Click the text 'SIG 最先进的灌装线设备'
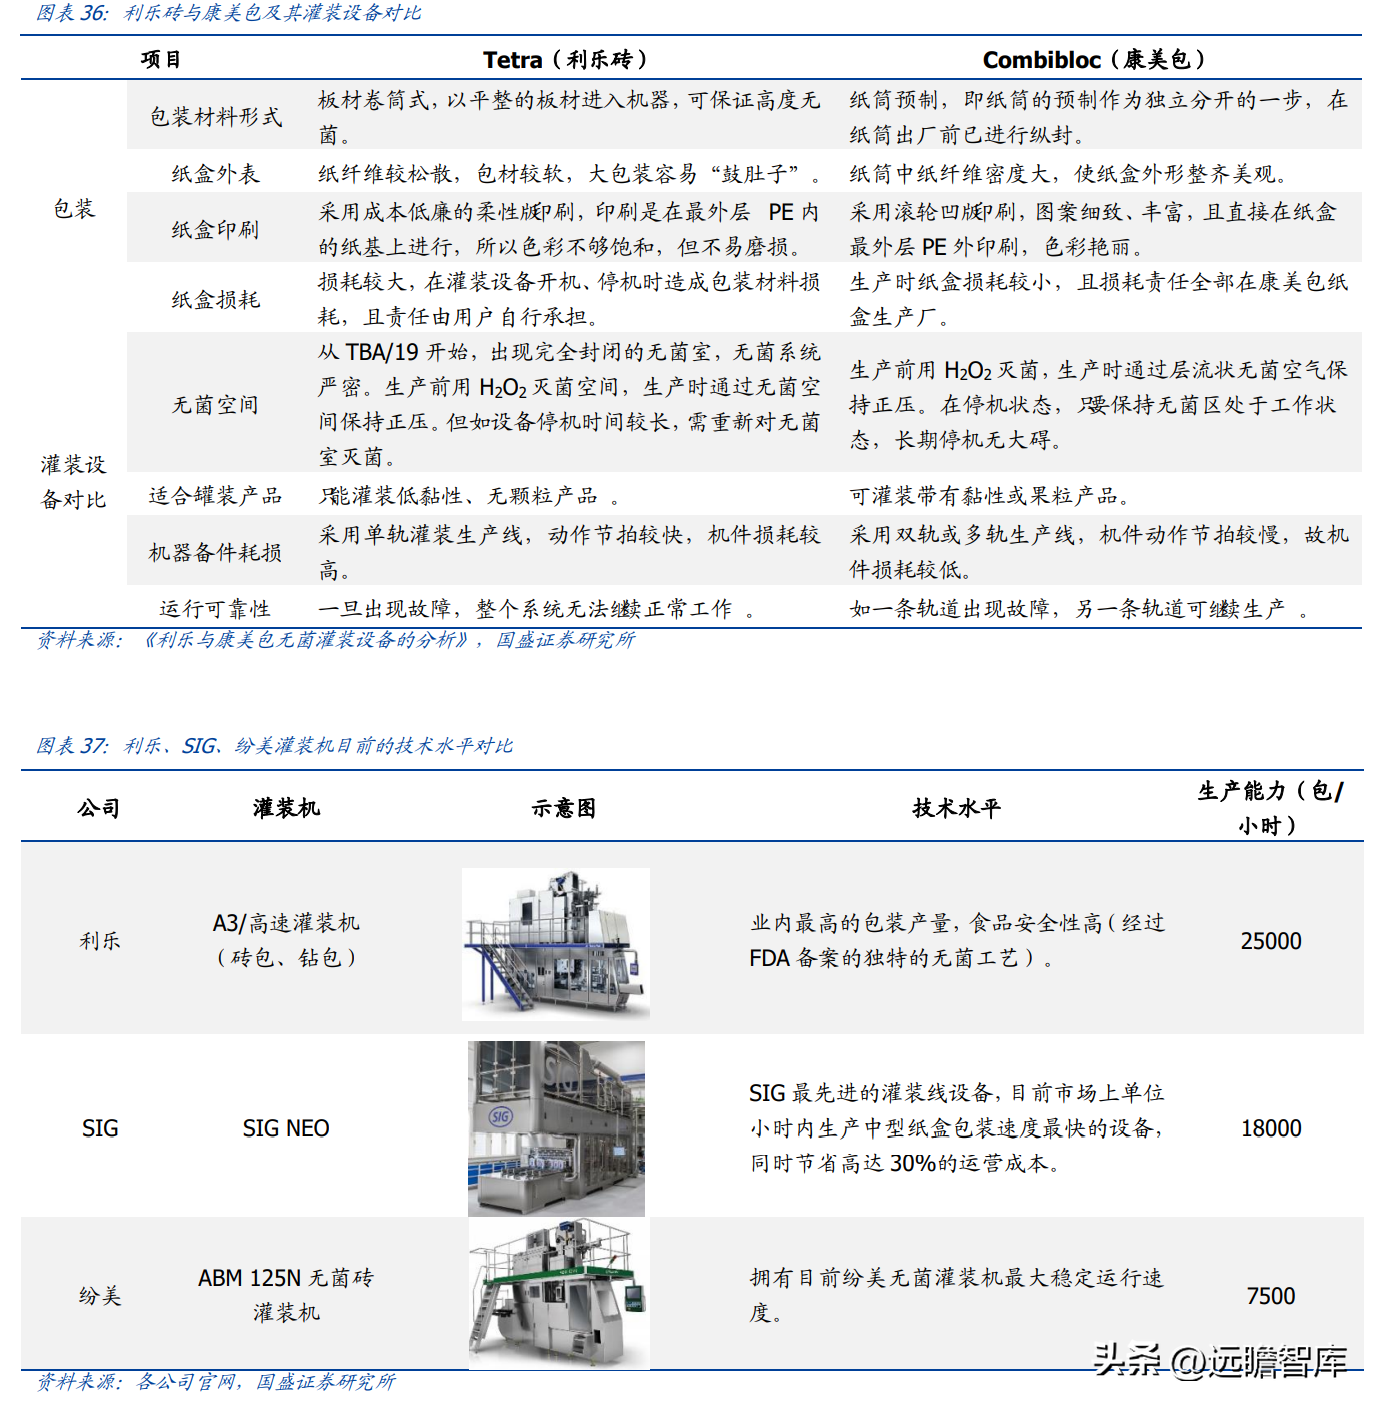Viewport: 1378px width, 1409px height. pos(870,1093)
